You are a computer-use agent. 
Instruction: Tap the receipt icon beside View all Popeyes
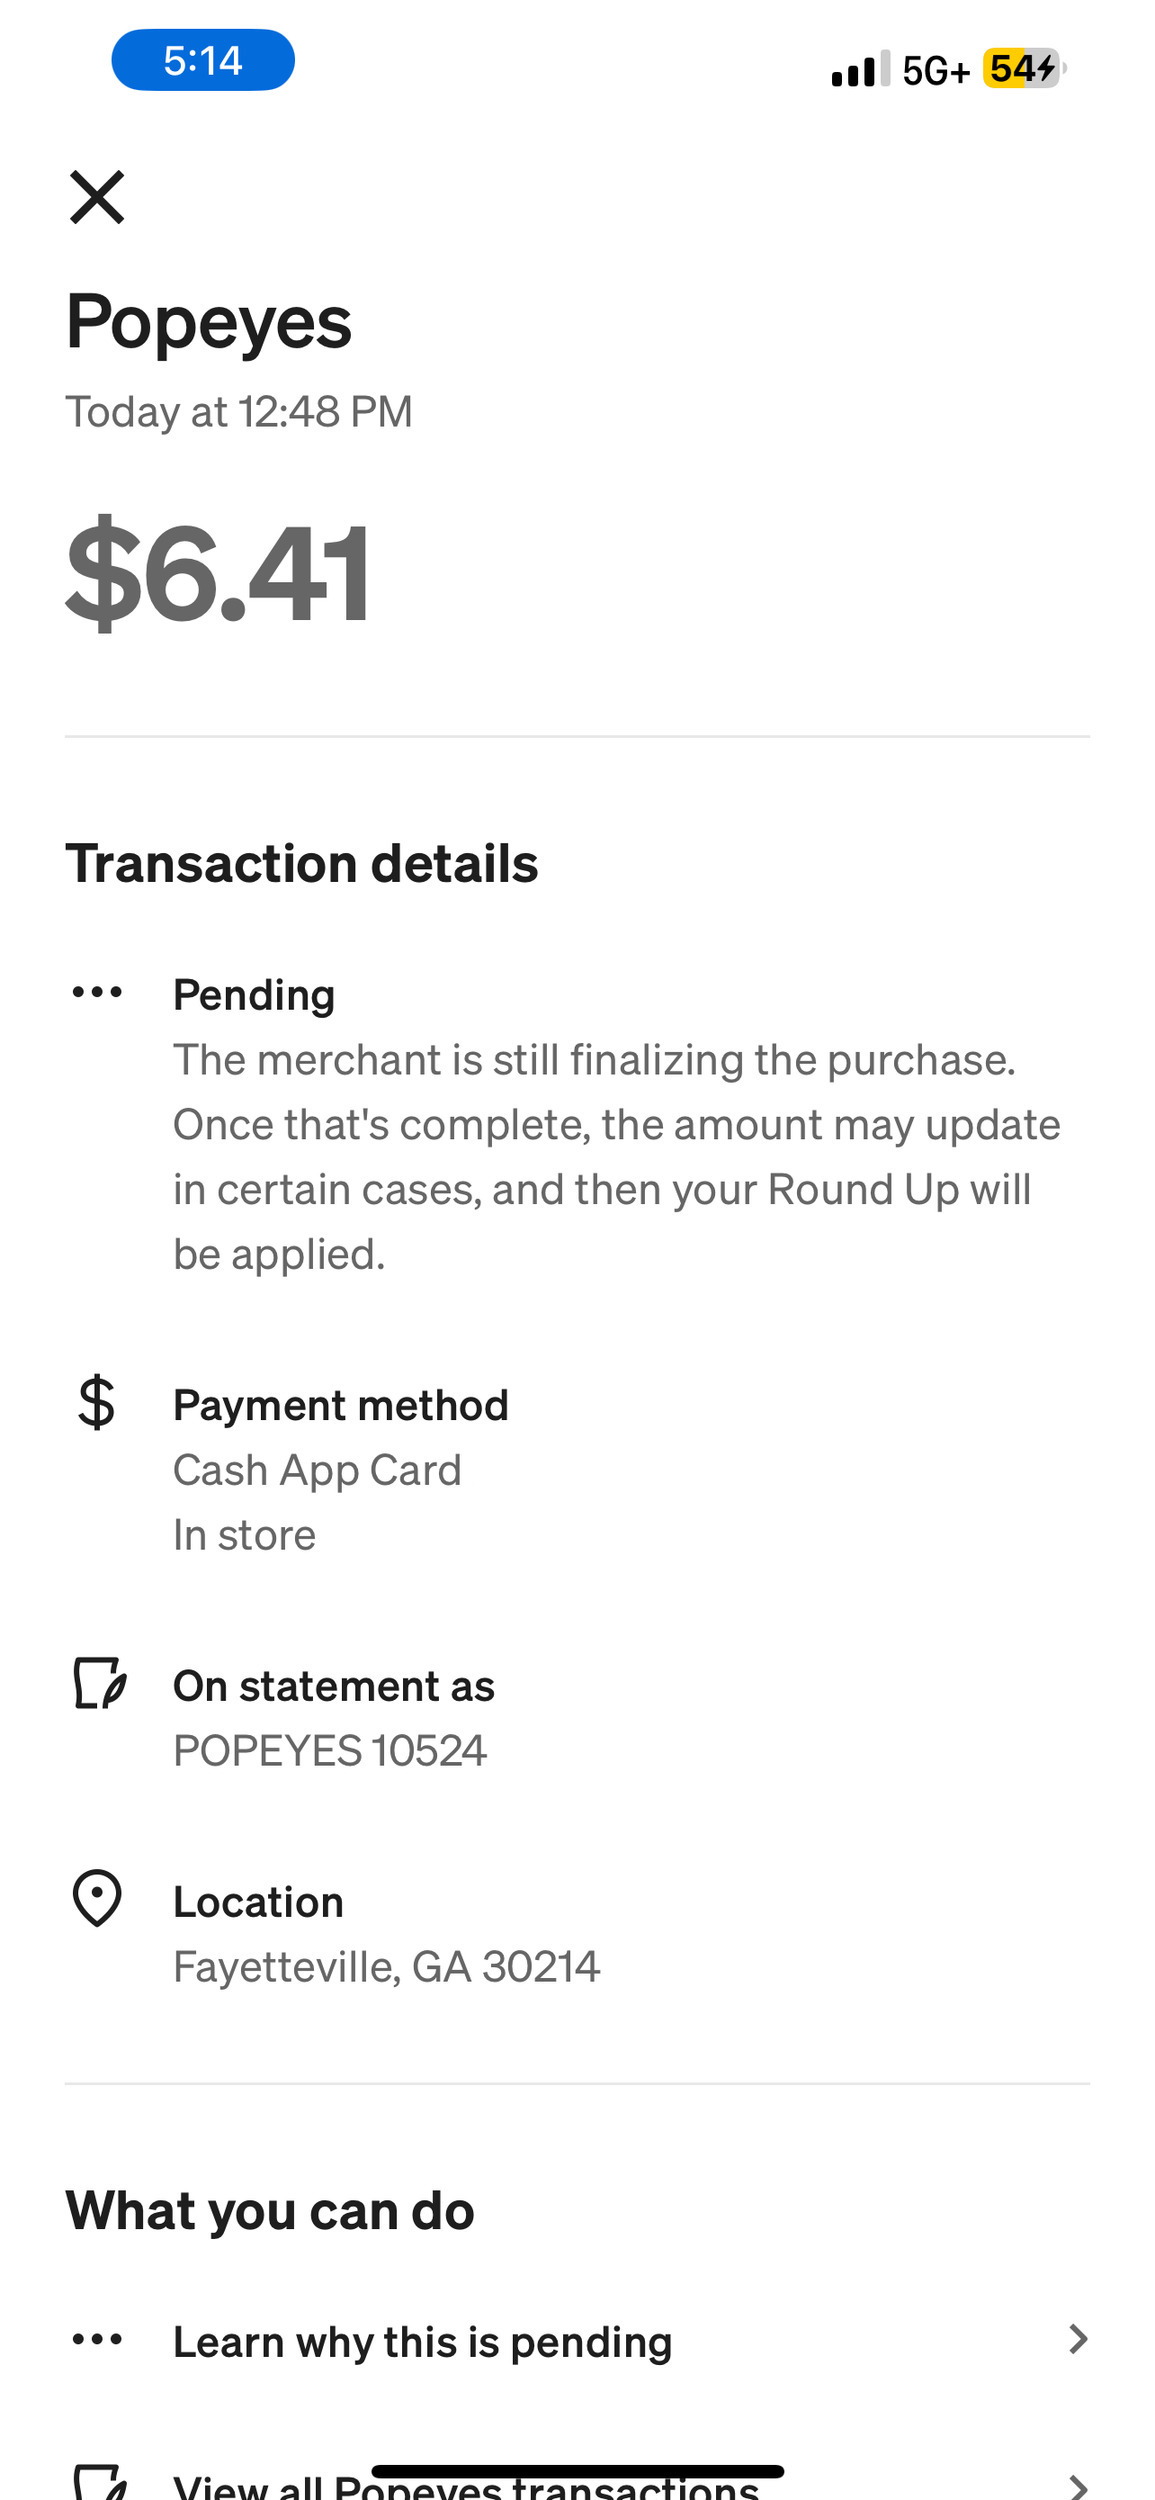point(99,2484)
